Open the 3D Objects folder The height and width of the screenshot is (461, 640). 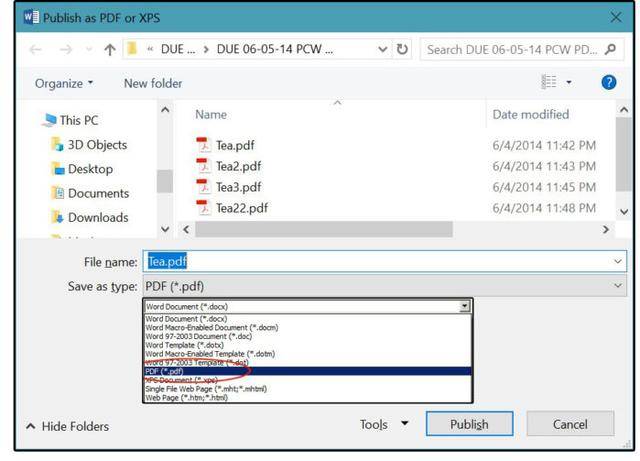(97, 144)
